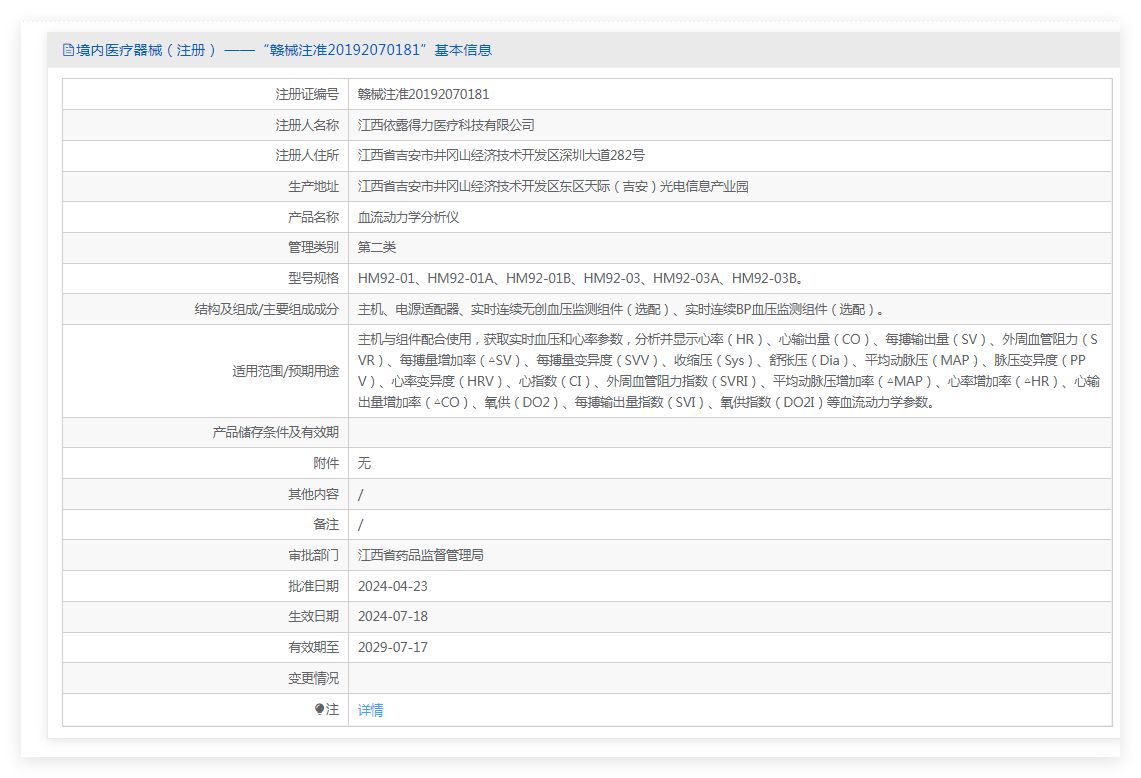Click the intended use paragraph starting 主机与组件配合使用
Image resolution: width=1141 pixels, height=778 pixels.
click(x=728, y=371)
